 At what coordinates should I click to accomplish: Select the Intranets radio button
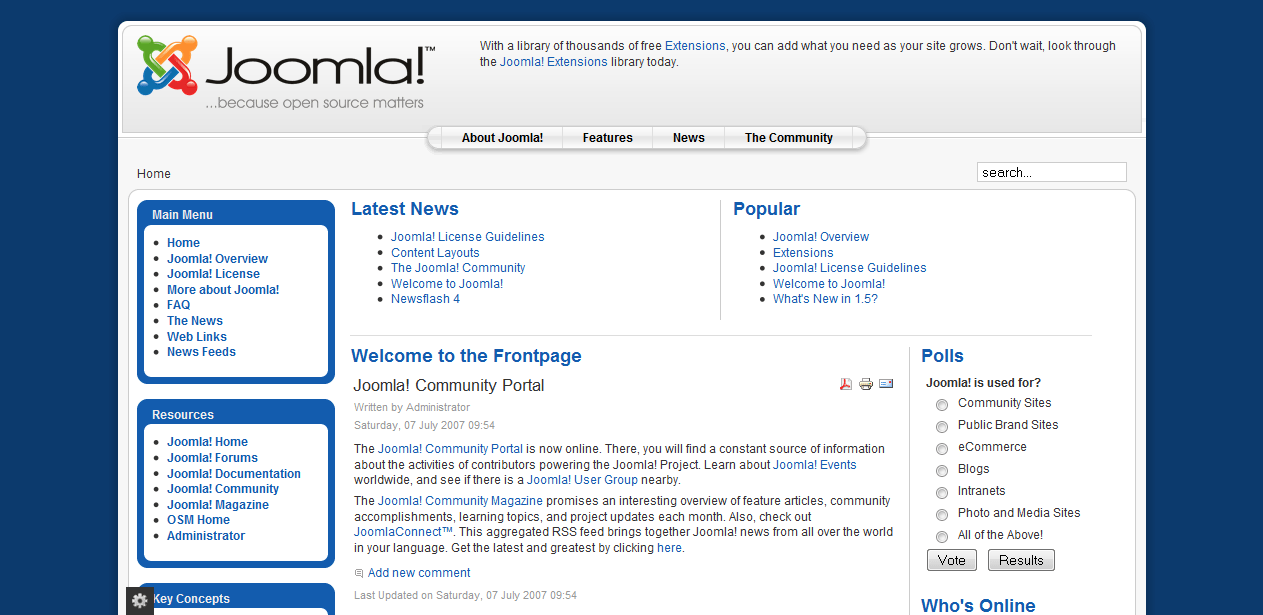942,493
